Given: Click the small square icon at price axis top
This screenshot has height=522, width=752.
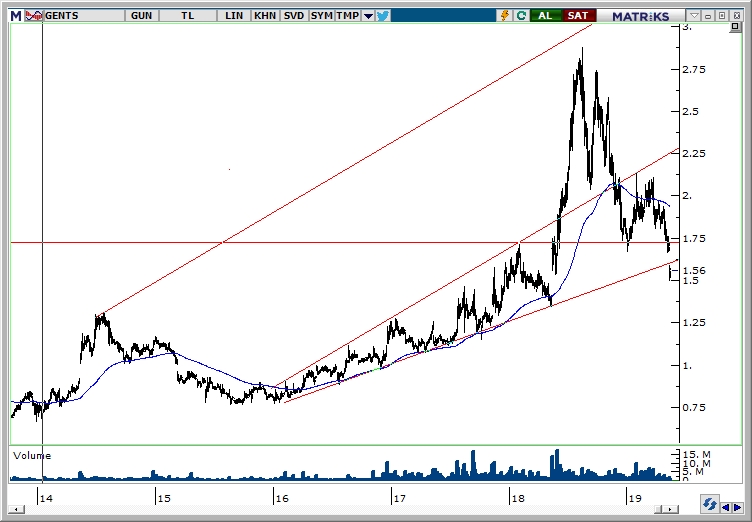Looking at the screenshot, I should pyautogui.click(x=735, y=27).
